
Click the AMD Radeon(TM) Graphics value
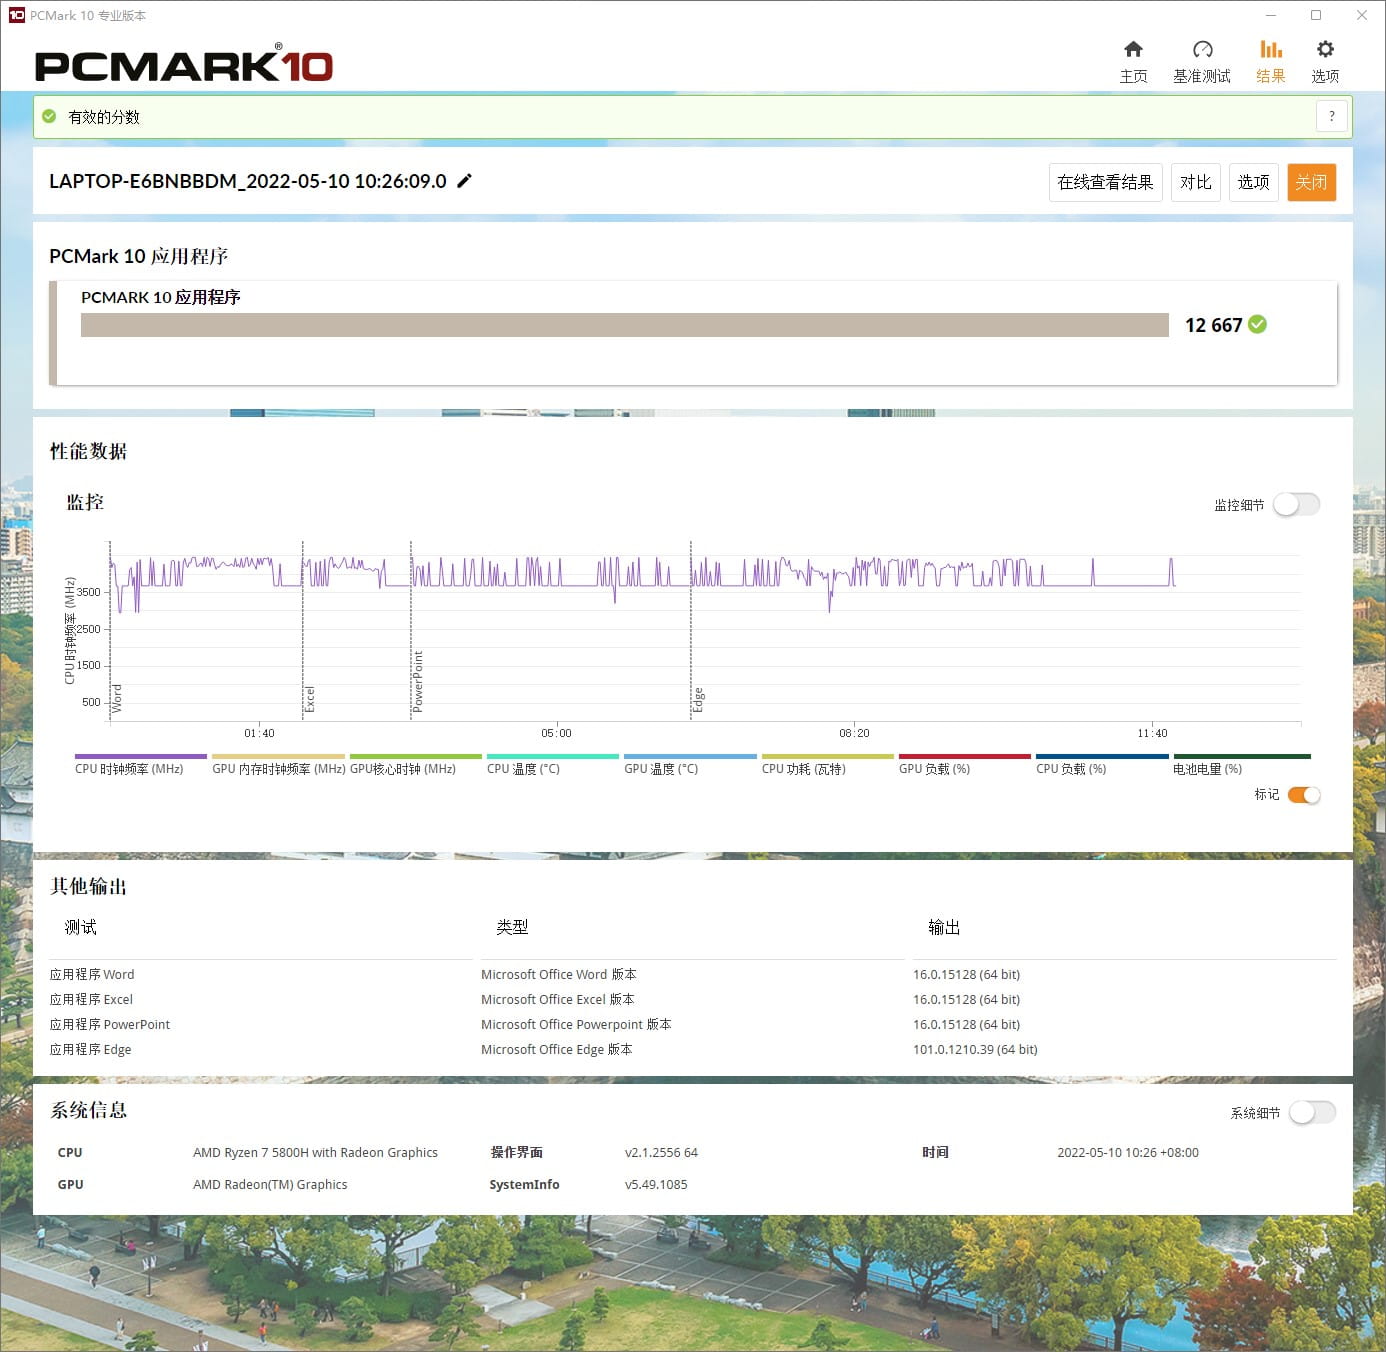tap(270, 1184)
